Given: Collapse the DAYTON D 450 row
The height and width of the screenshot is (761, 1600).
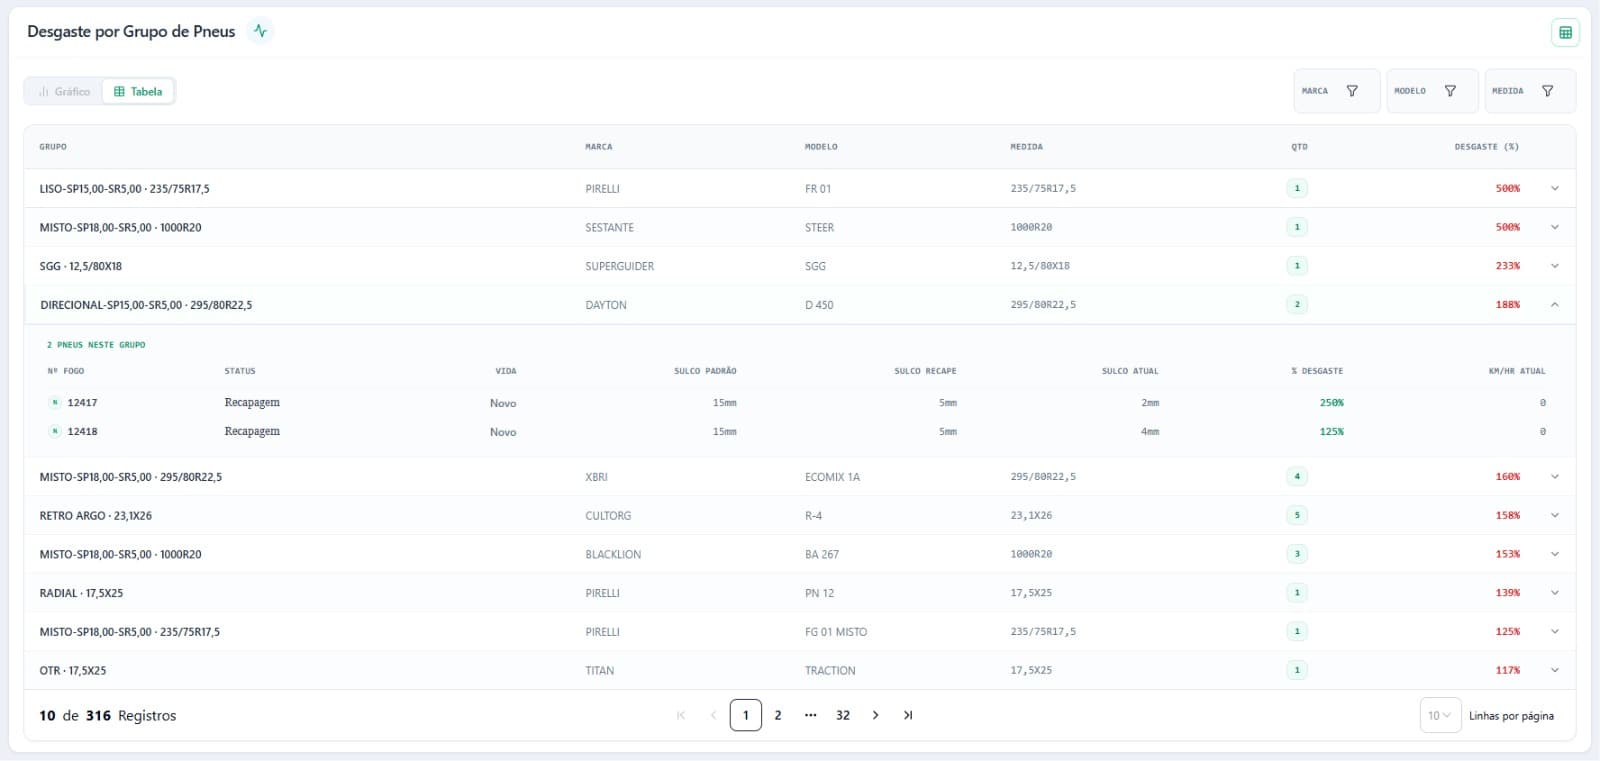Looking at the screenshot, I should [x=1554, y=305].
